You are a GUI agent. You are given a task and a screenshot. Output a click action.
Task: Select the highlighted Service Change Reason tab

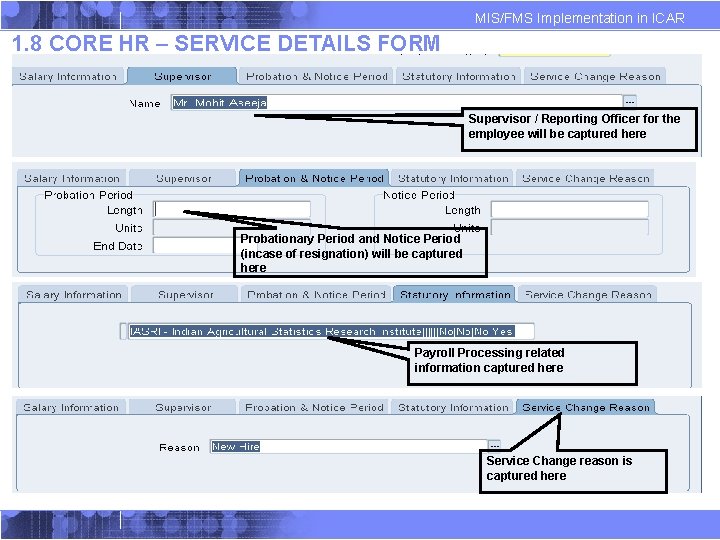[x=585, y=407]
